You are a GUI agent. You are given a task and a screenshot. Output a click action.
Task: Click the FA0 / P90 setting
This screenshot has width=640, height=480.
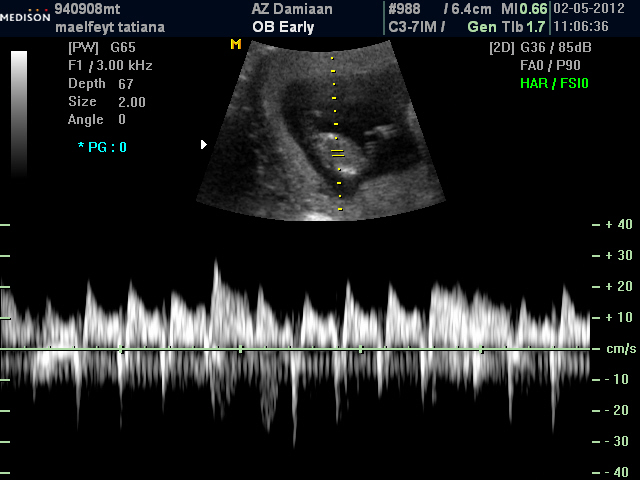point(550,65)
